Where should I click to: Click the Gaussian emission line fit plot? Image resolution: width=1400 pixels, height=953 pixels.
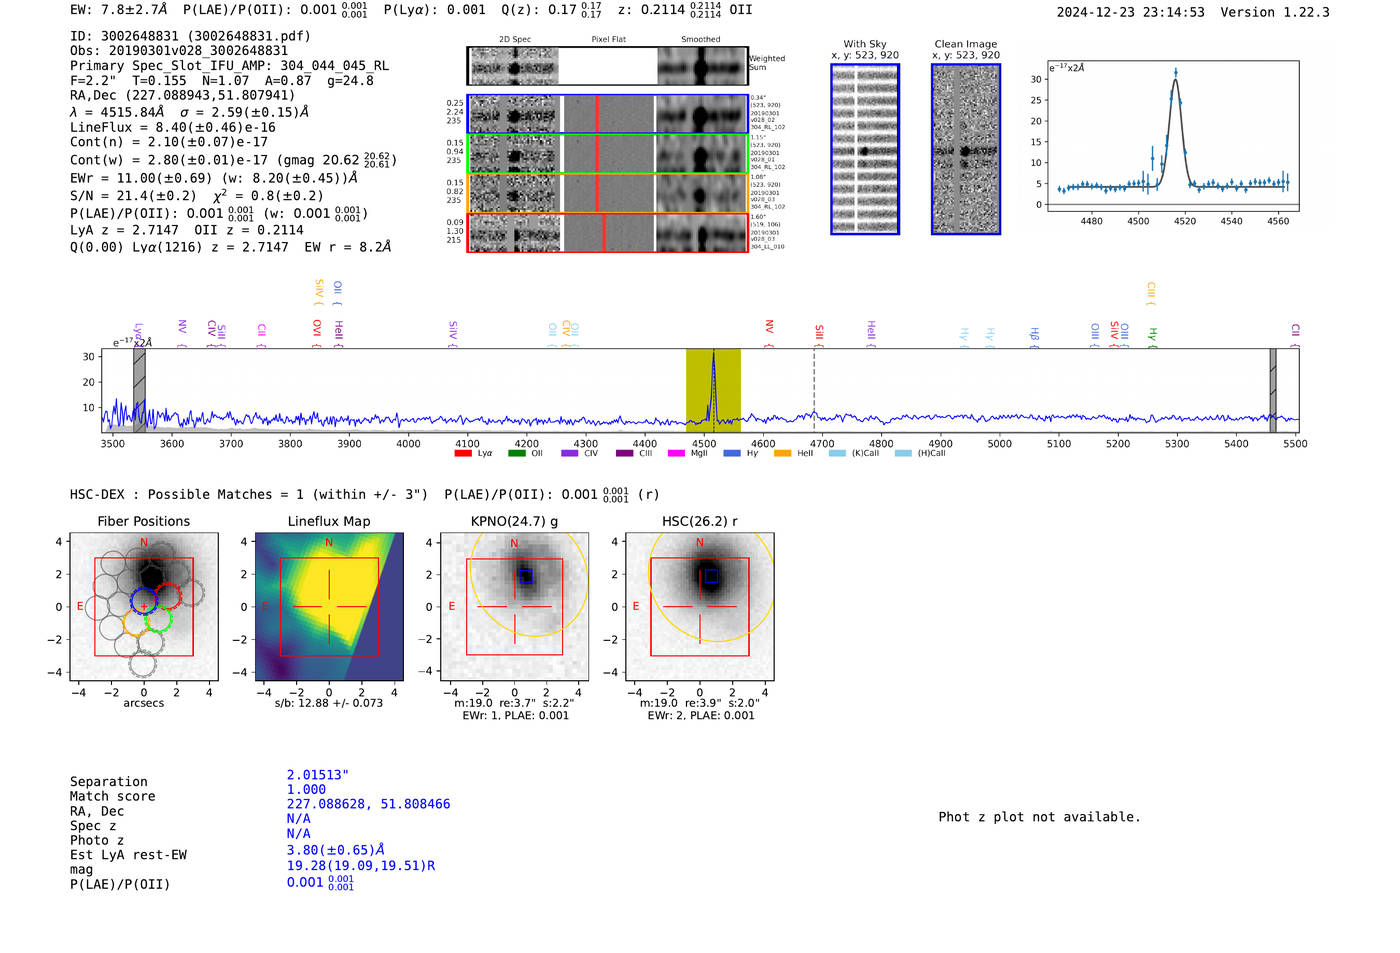coord(1172,136)
